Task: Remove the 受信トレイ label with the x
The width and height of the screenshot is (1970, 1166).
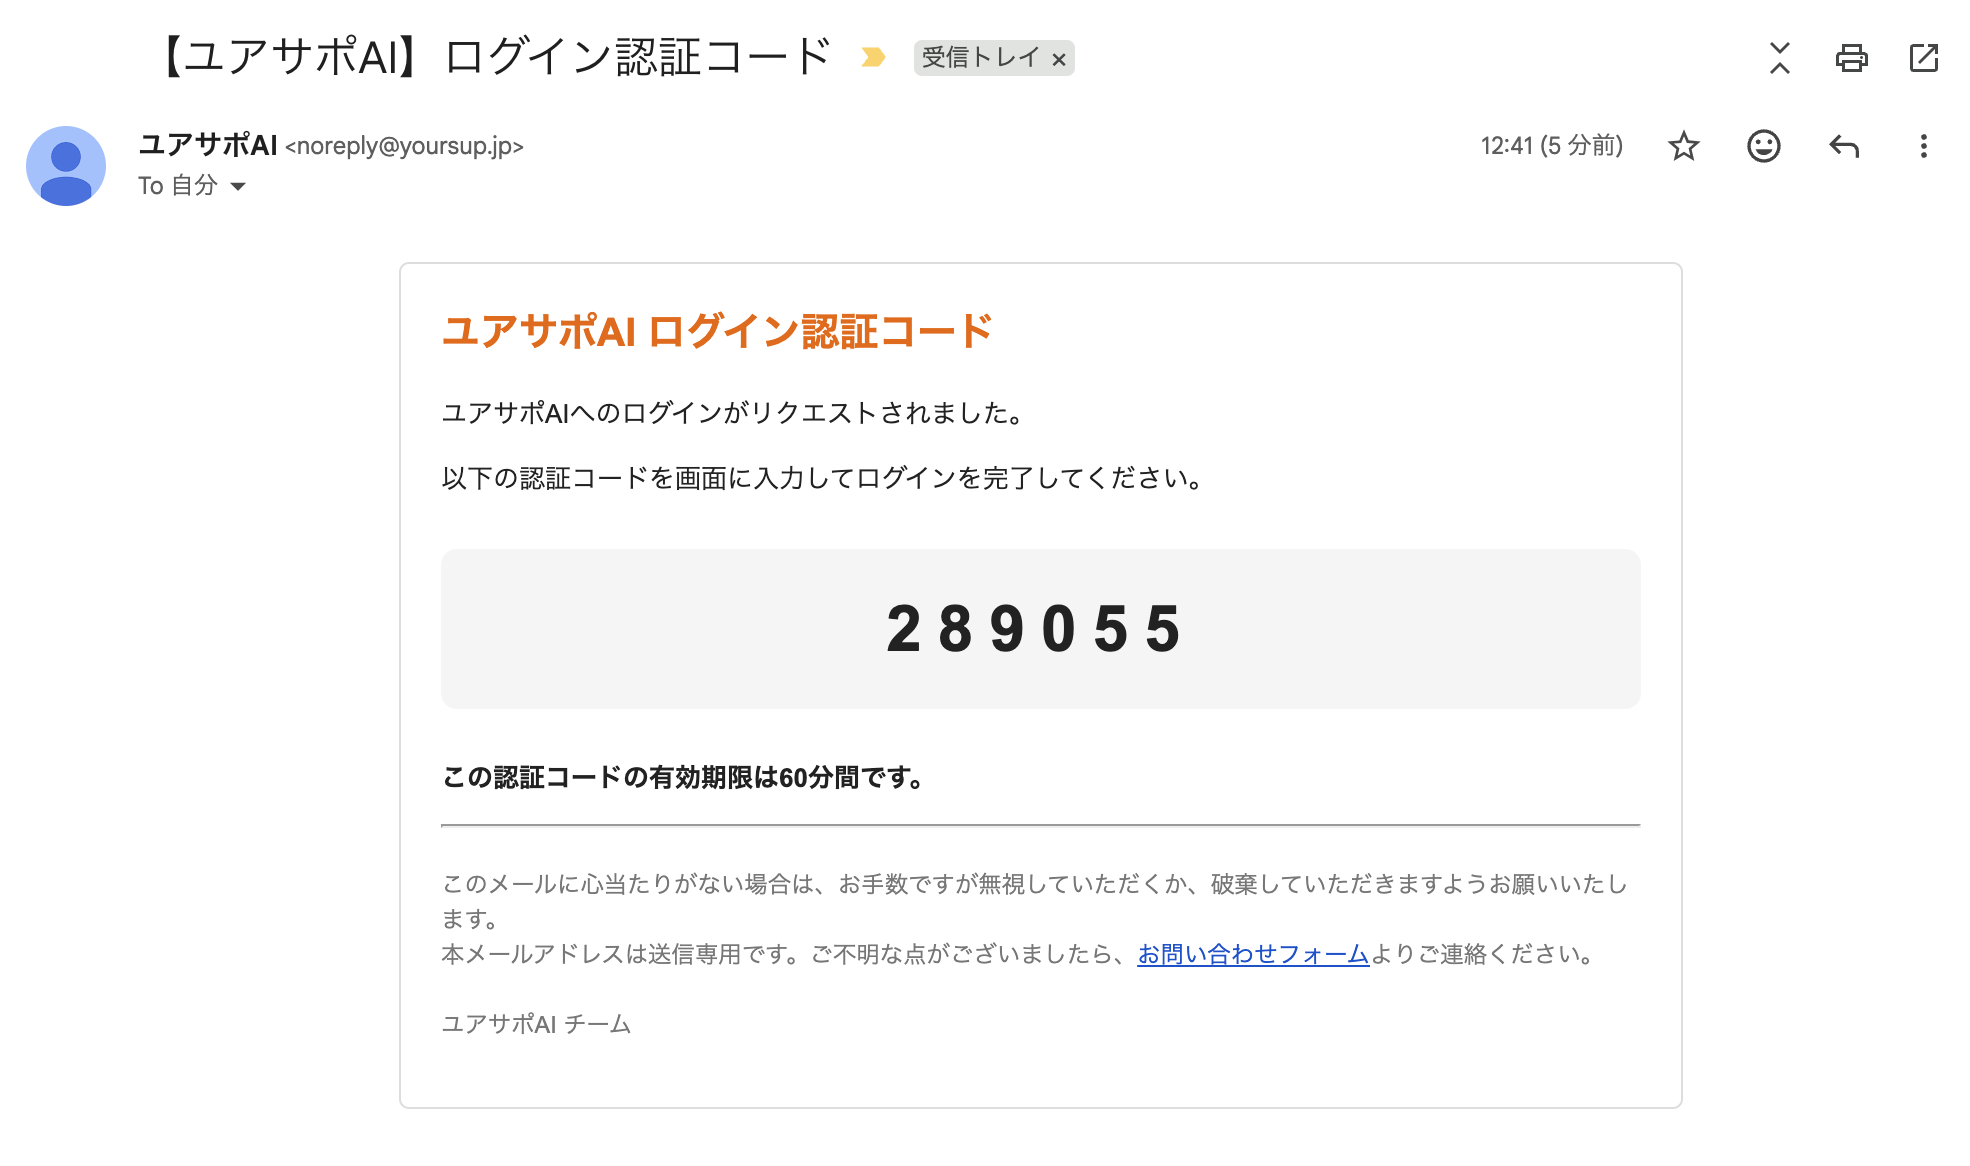Action: [1059, 60]
